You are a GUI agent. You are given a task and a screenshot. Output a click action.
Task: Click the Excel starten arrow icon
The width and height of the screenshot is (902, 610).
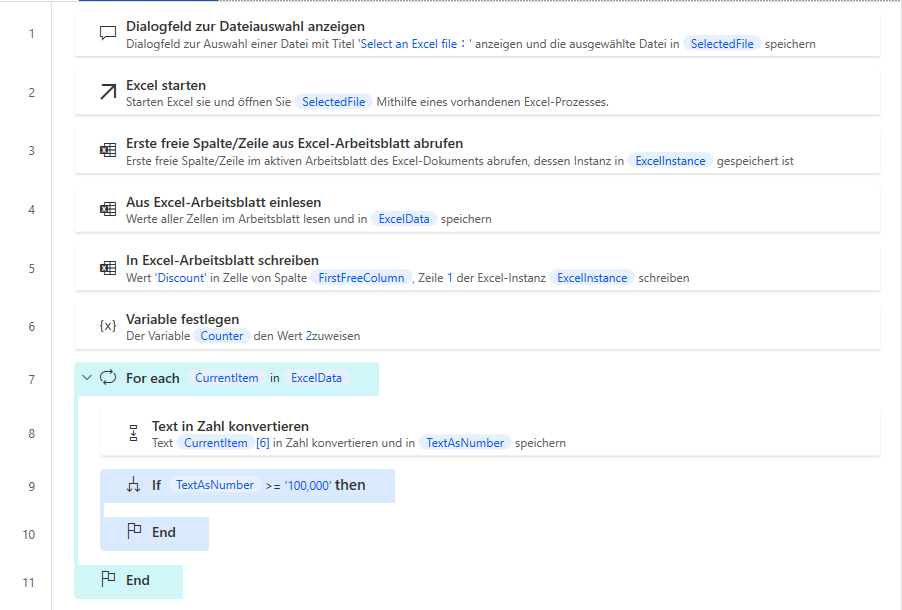coord(108,92)
